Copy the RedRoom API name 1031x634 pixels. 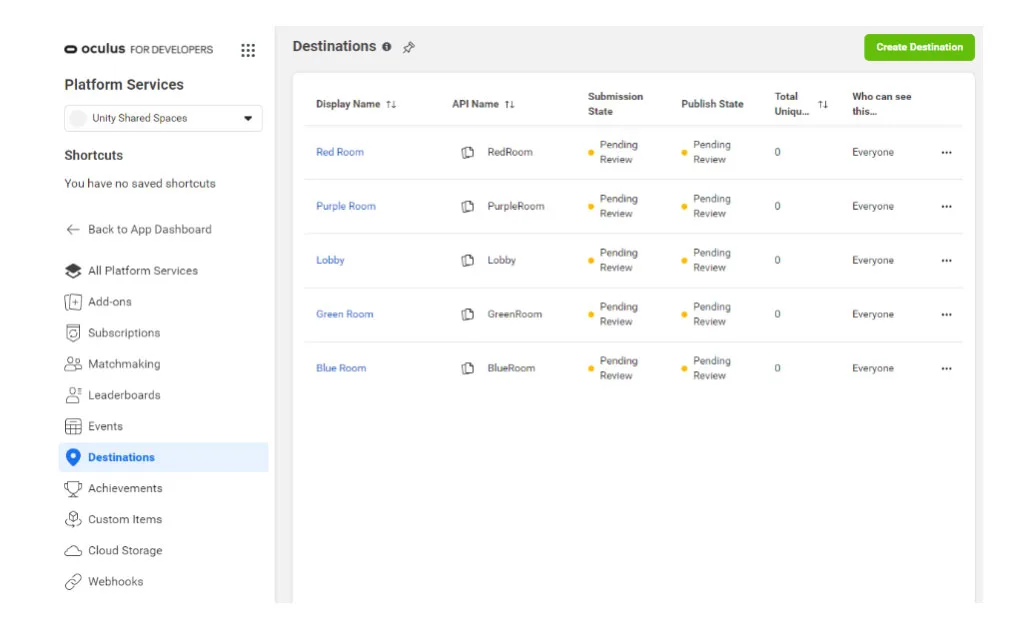coord(468,152)
